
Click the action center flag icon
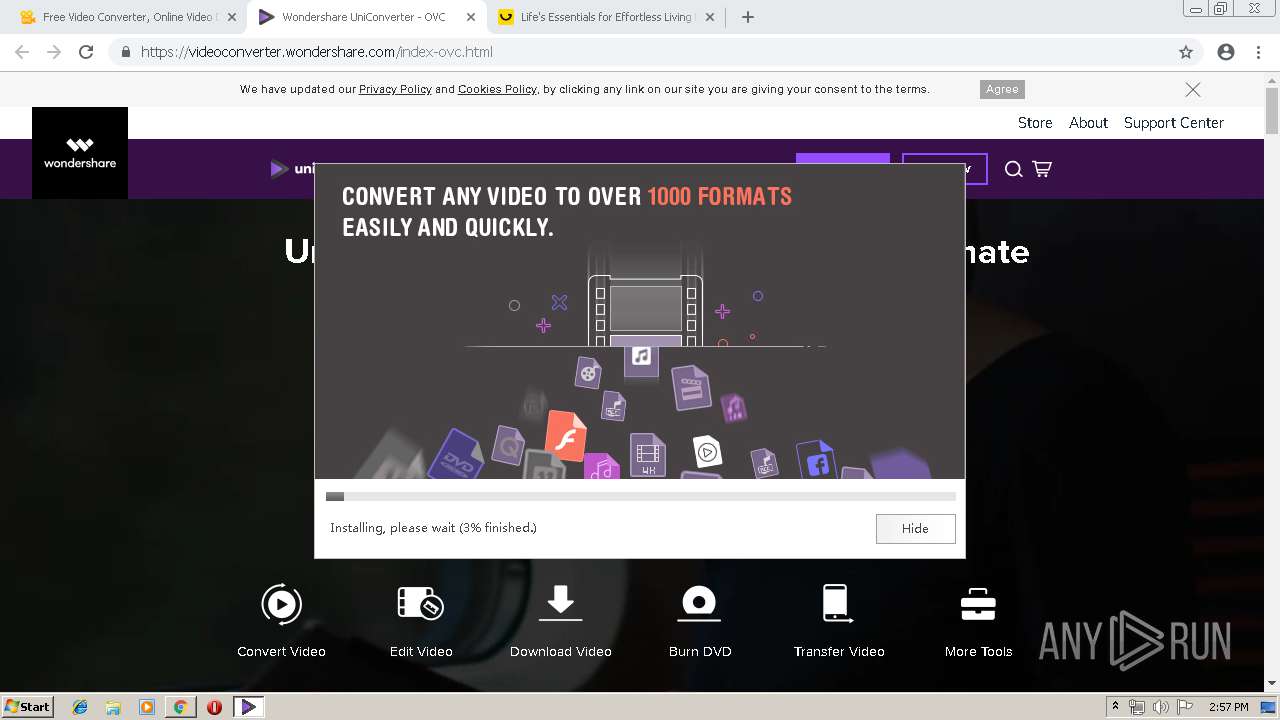pyautogui.click(x=1183, y=707)
